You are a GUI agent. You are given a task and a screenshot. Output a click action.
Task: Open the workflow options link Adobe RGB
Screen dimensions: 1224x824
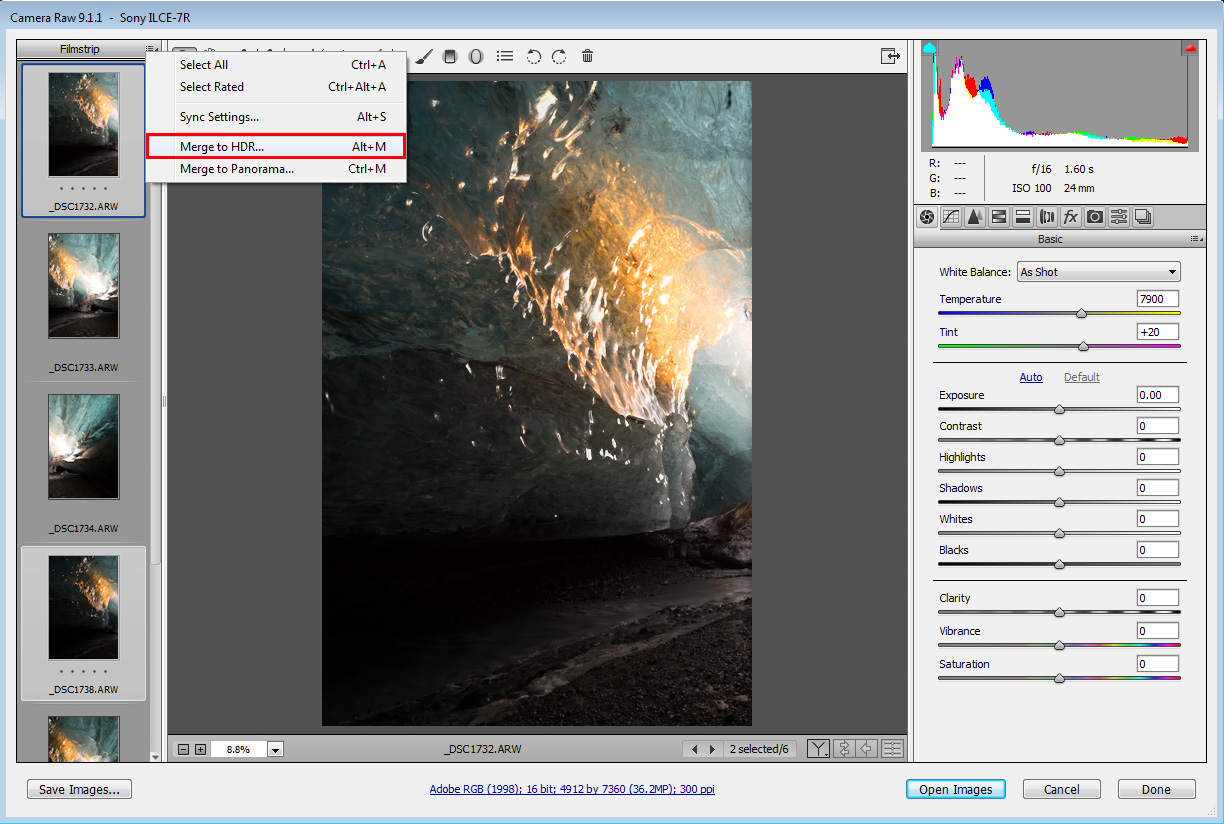pos(572,790)
